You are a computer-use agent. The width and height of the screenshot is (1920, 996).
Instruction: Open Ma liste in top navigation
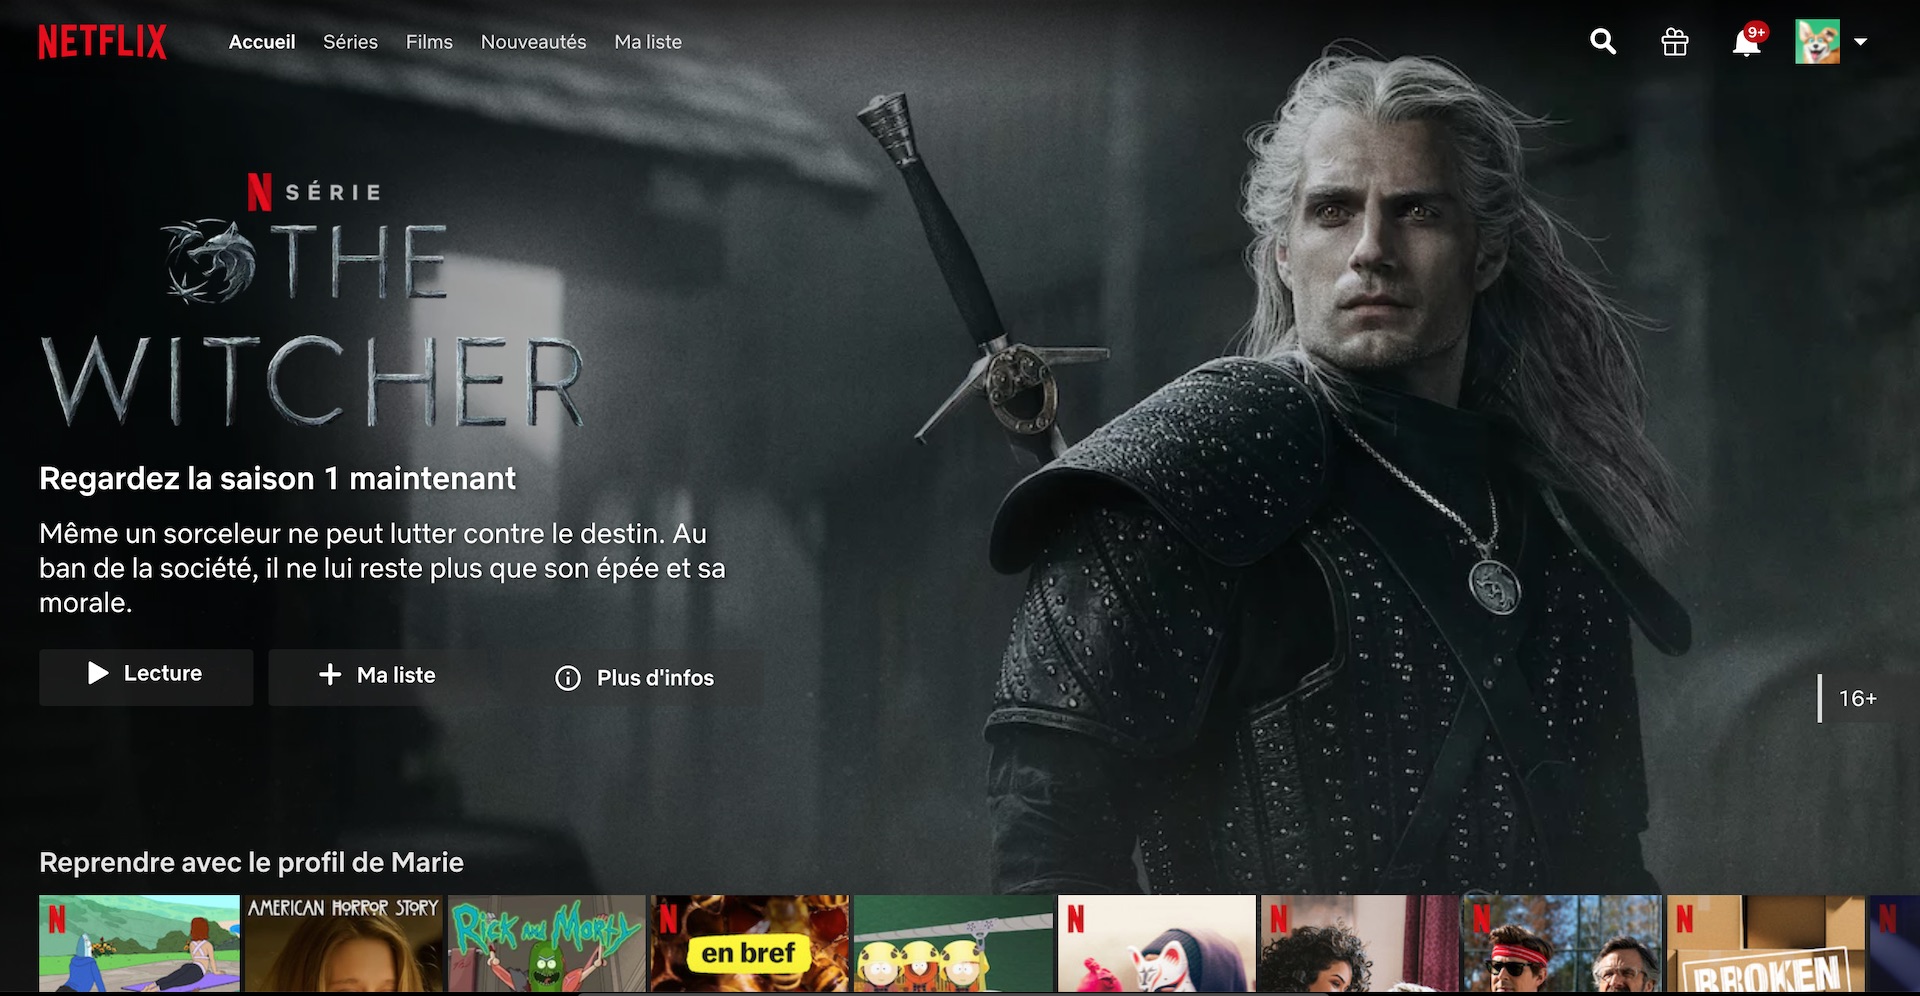648,42
